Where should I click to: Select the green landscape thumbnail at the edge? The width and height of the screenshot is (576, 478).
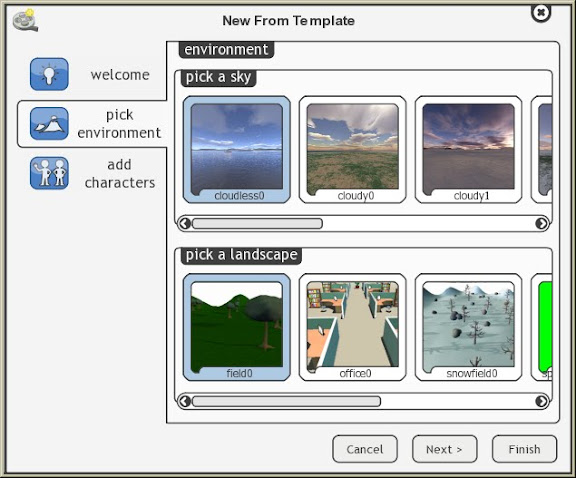[542, 327]
